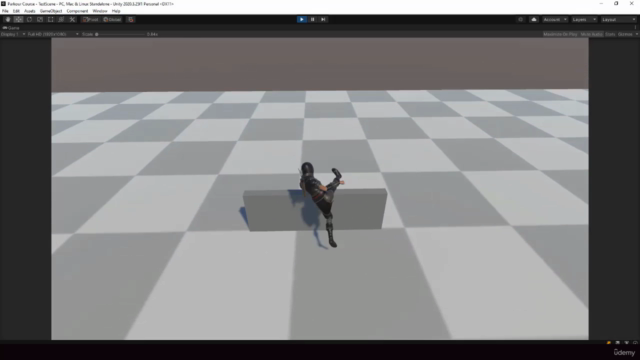Open the Account dropdown

555,20
